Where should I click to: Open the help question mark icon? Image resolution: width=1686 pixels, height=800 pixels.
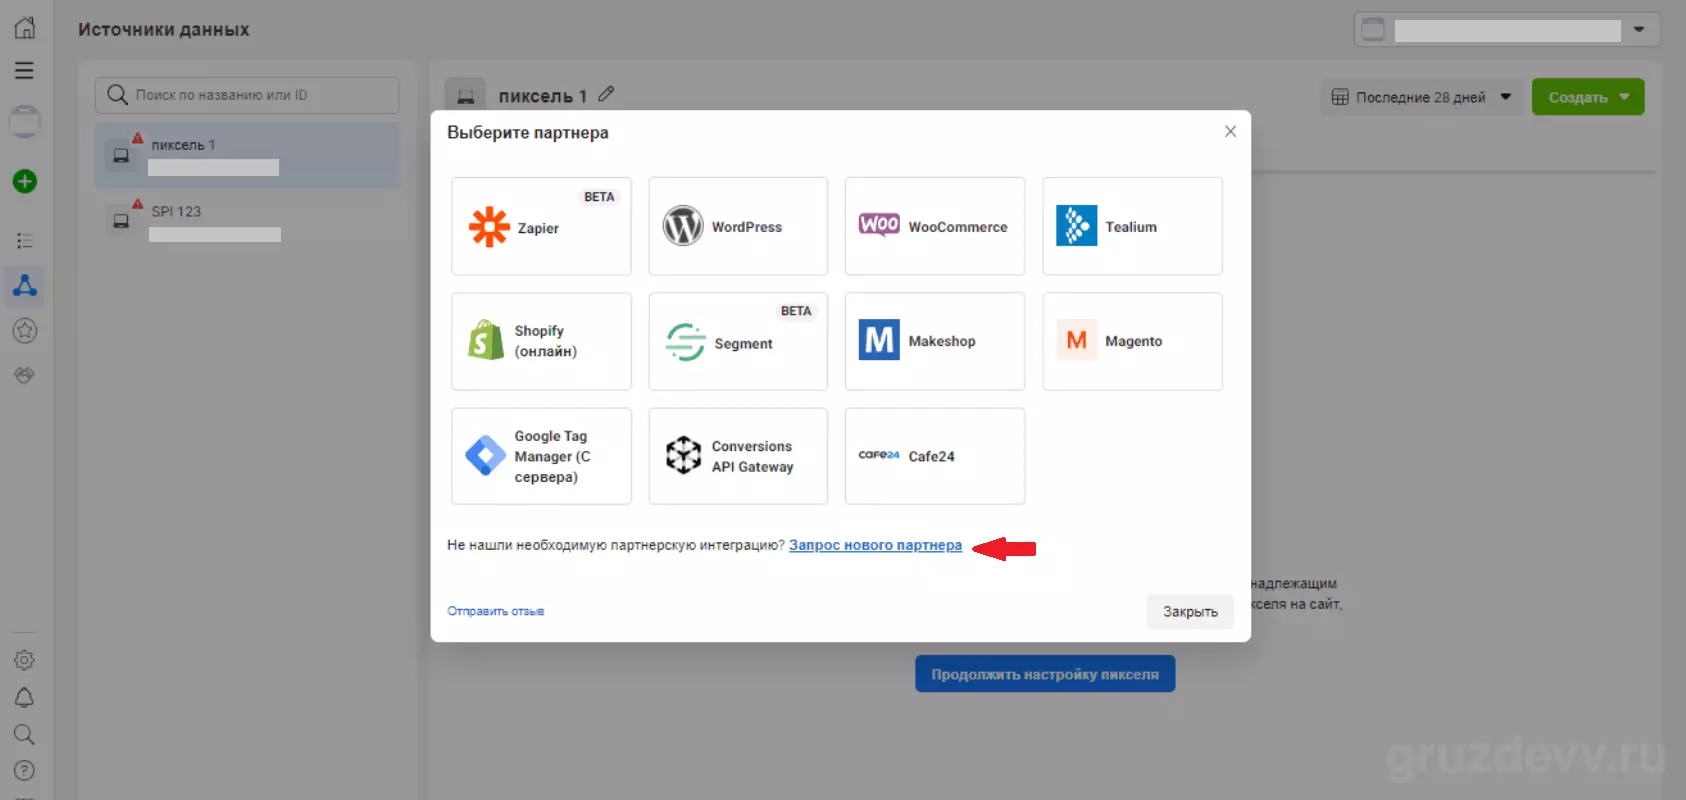click(25, 771)
